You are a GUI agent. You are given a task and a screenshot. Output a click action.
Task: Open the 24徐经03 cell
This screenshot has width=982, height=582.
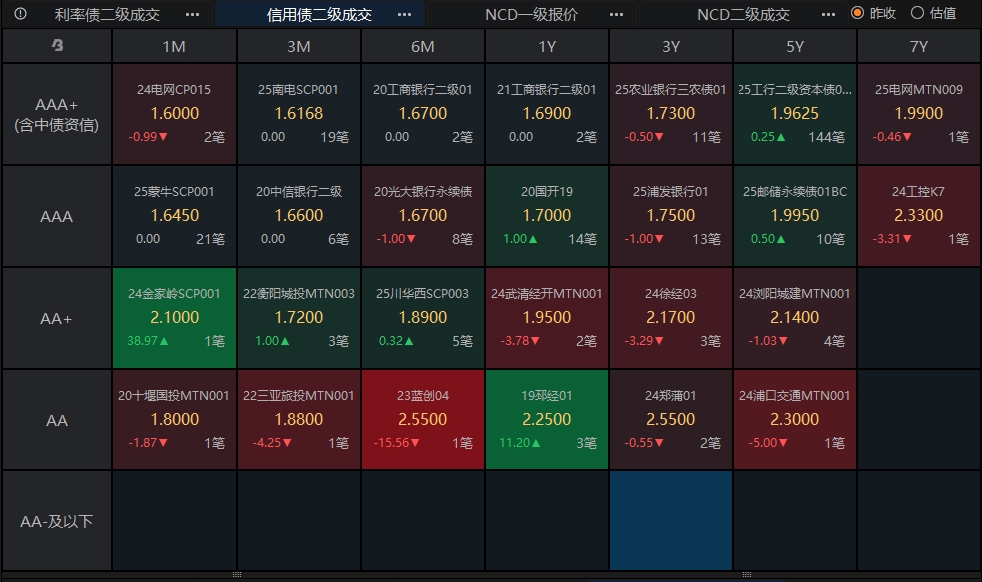pos(671,318)
